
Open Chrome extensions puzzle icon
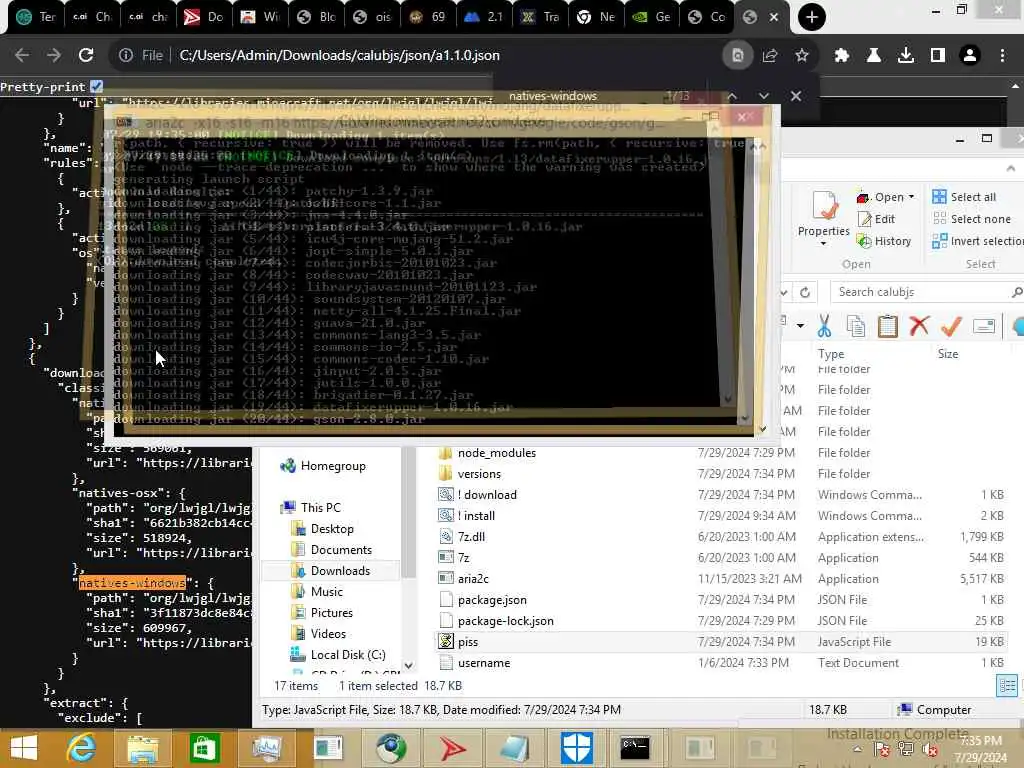(842, 56)
